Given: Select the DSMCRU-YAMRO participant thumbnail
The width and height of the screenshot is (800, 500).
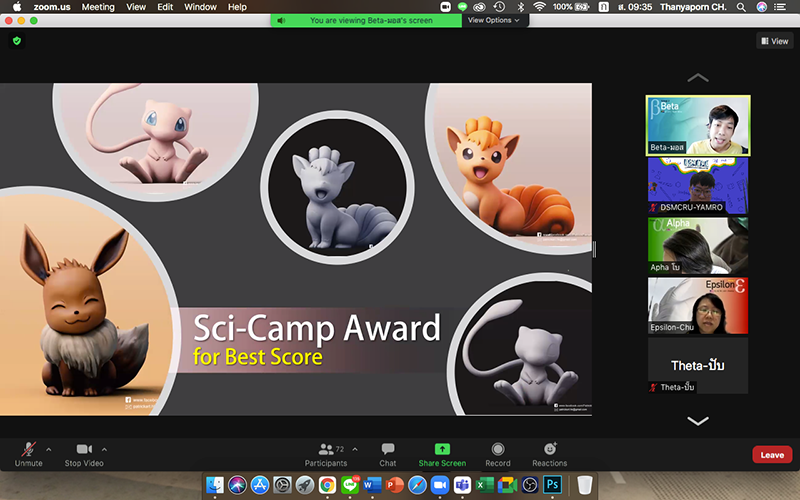Looking at the screenshot, I should point(698,186).
